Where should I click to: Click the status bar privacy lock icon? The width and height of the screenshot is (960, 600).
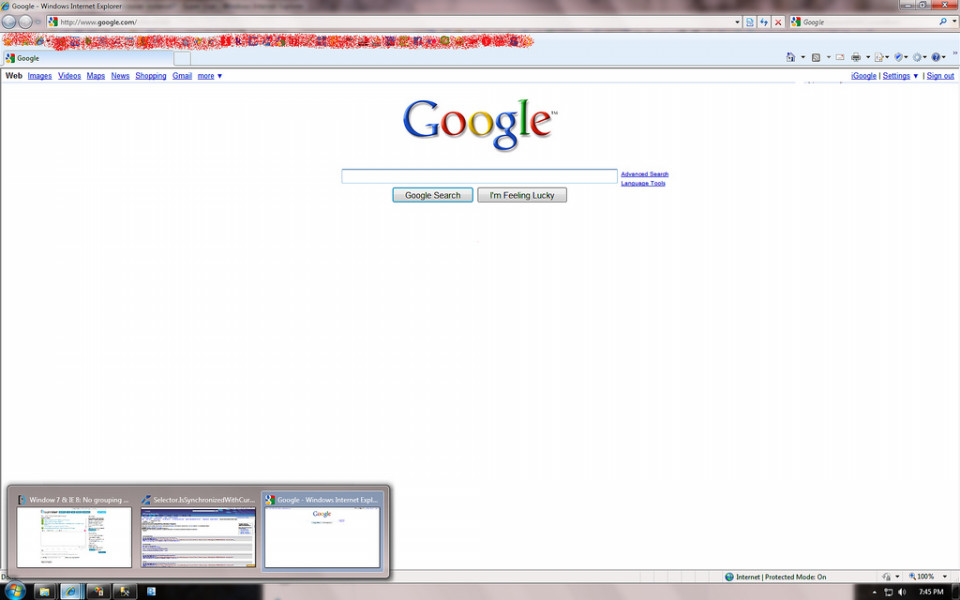click(x=887, y=577)
